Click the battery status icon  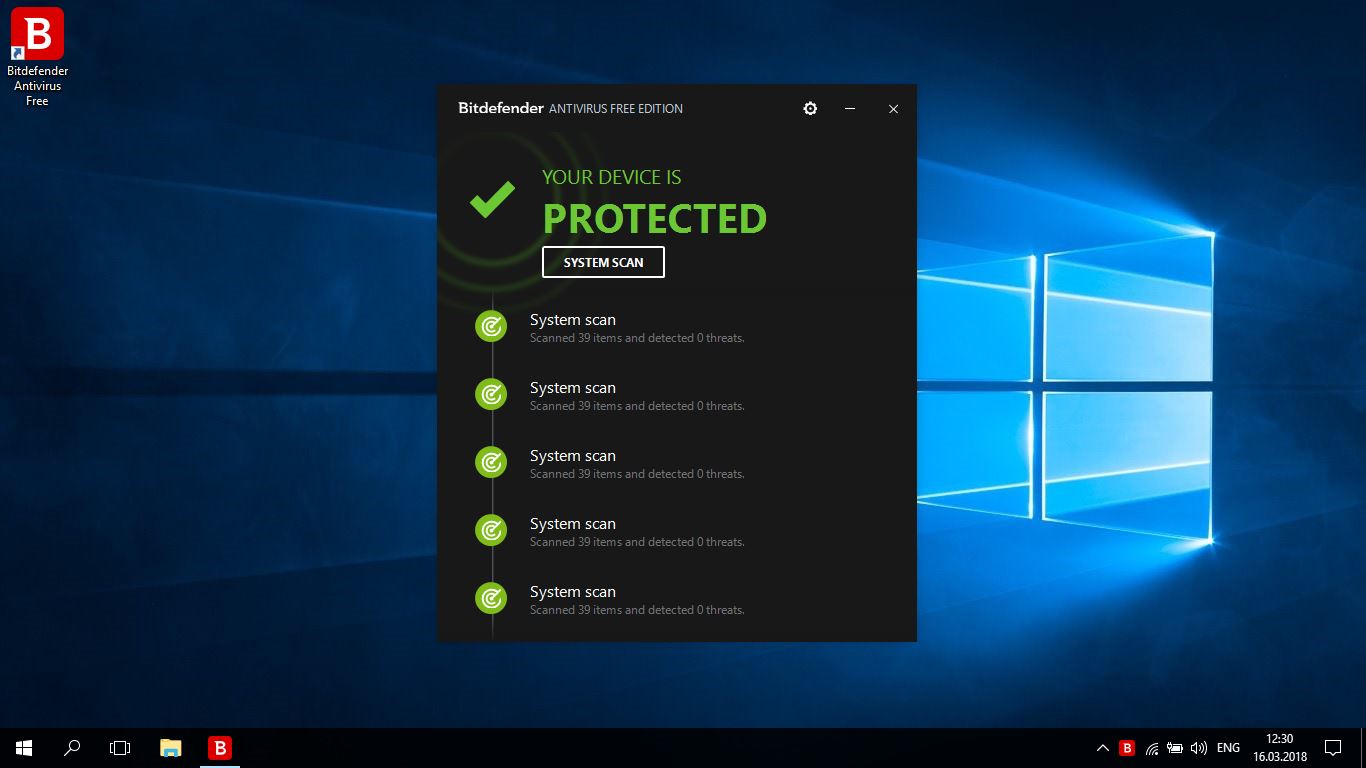[x=1174, y=747]
